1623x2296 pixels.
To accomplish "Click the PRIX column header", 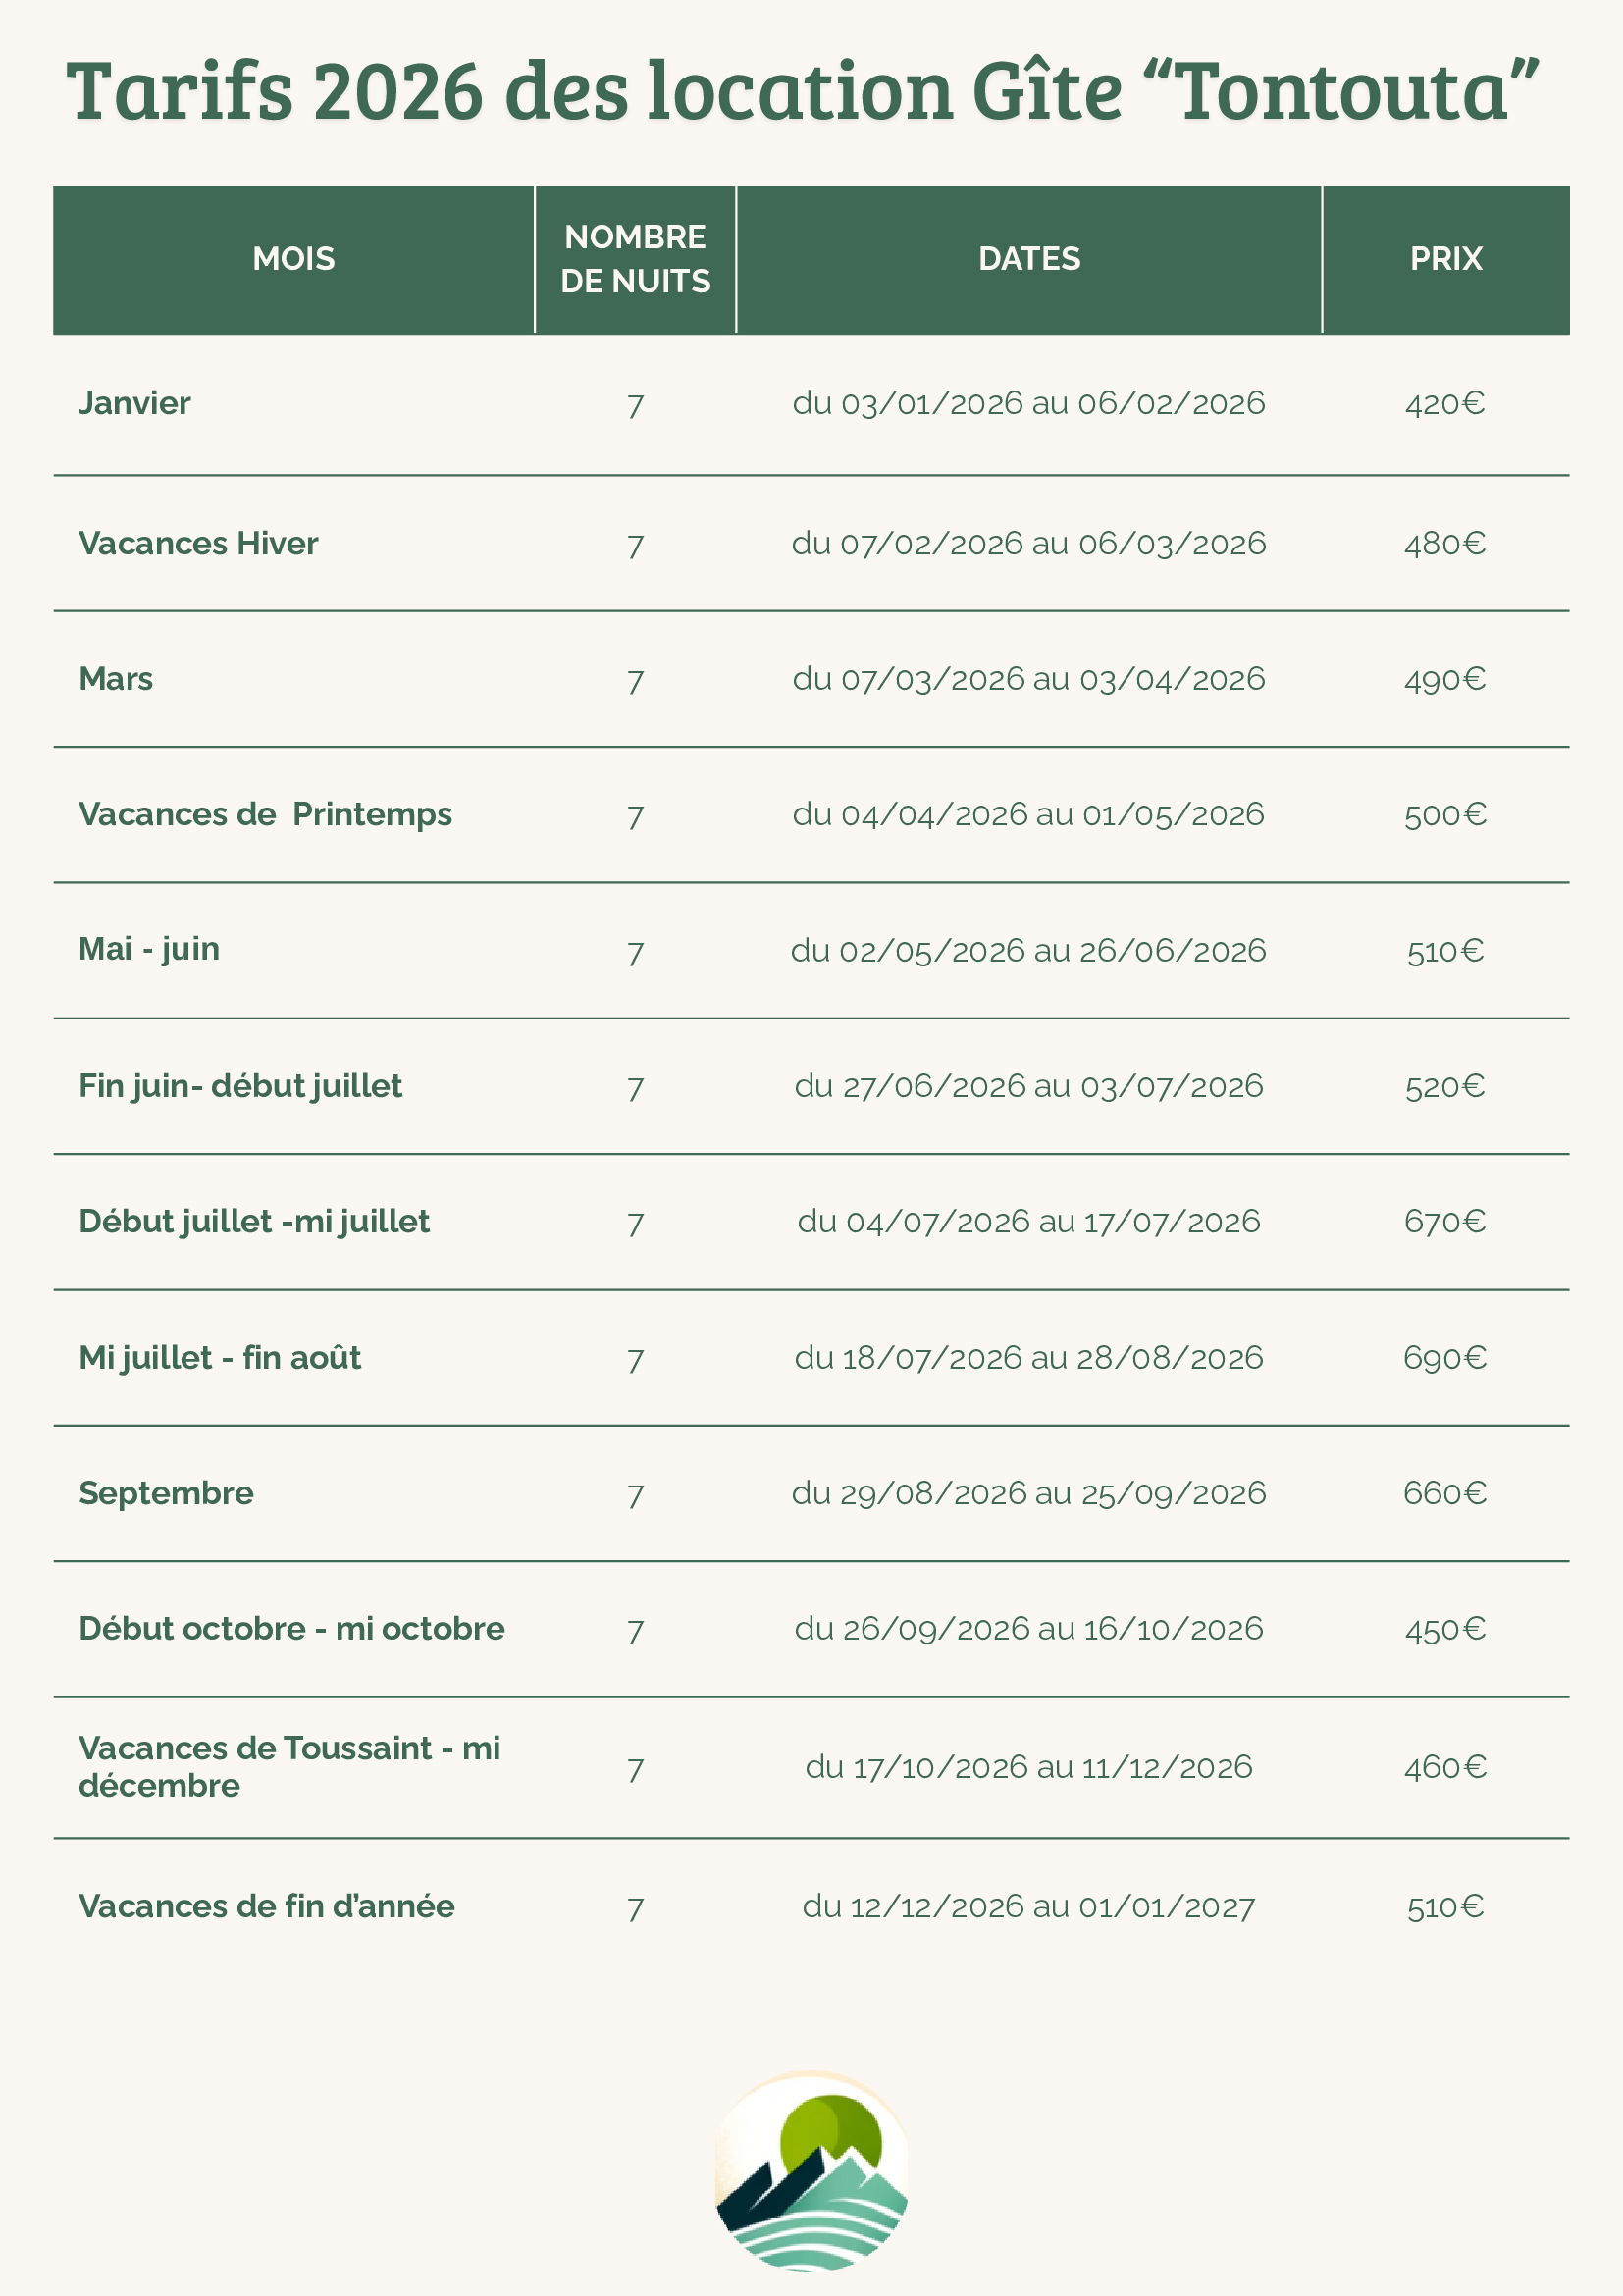I will coord(1445,259).
